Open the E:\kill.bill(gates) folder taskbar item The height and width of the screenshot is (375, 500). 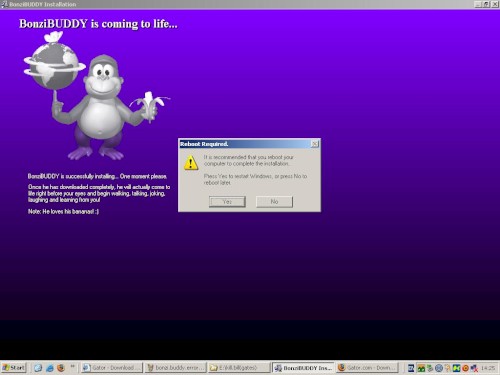point(239,368)
